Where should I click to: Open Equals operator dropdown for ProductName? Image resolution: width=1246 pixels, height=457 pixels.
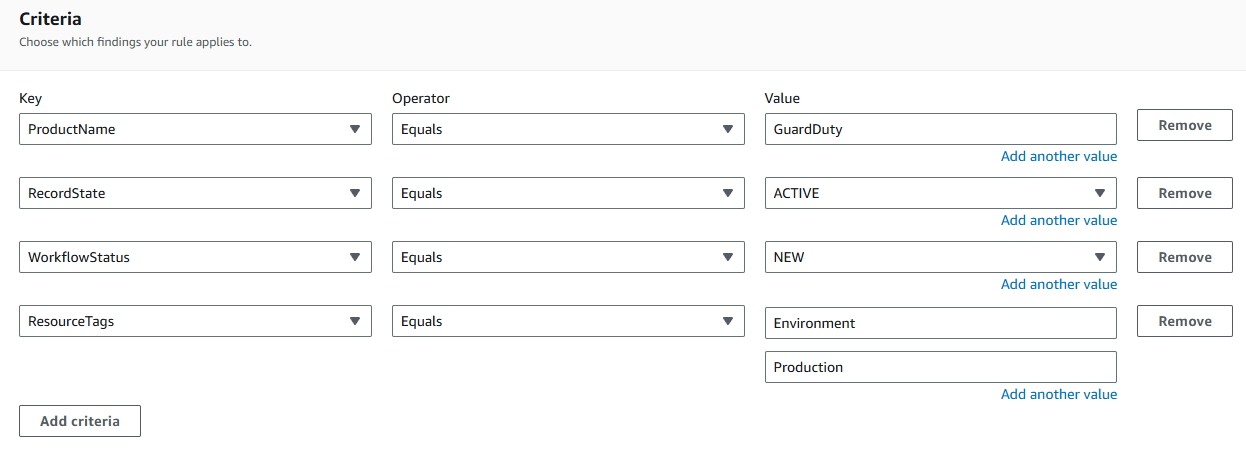567,129
